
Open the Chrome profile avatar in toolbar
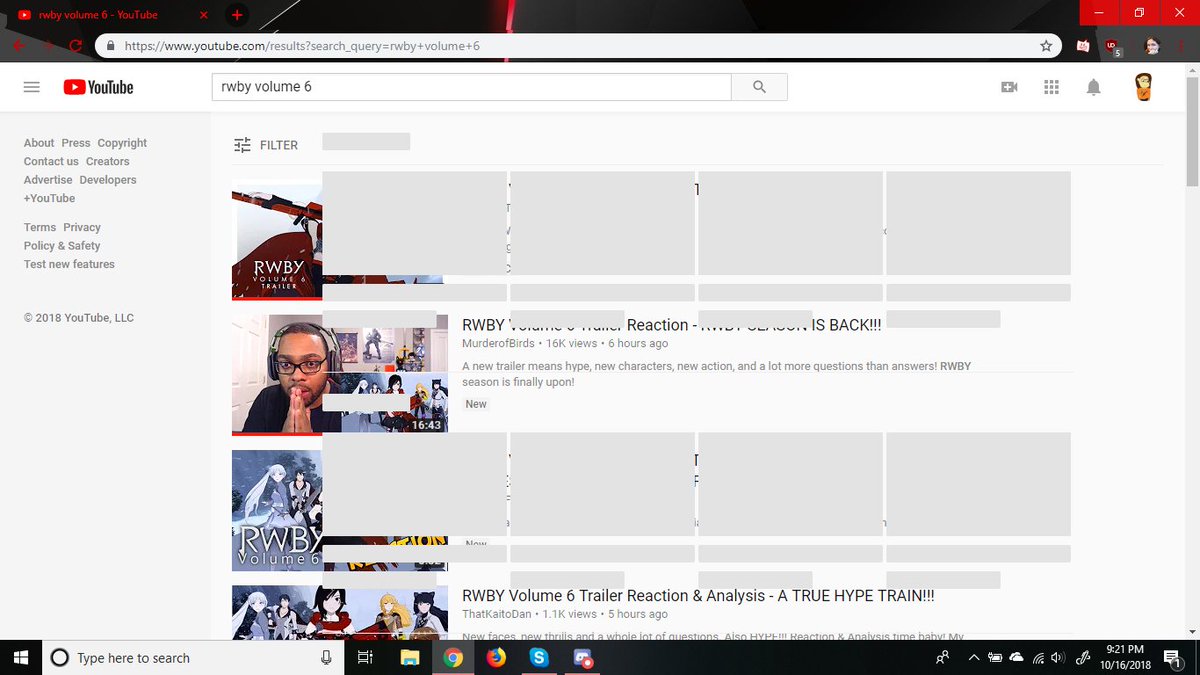[x=1152, y=46]
